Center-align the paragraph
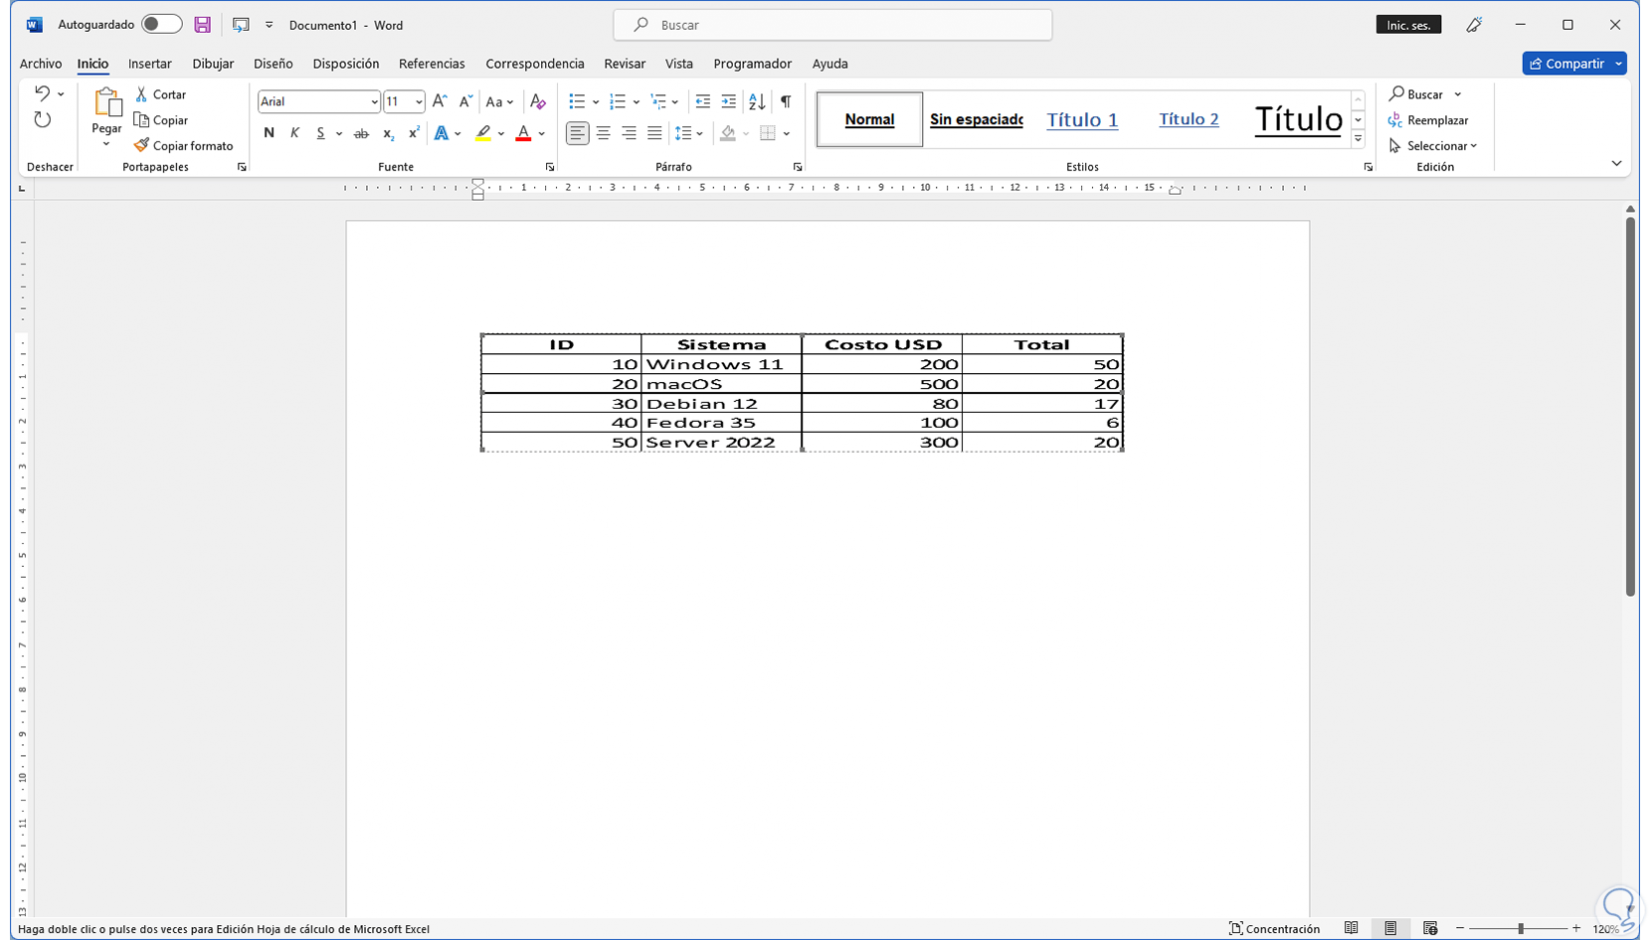Viewport: 1650px width, 940px height. point(603,133)
